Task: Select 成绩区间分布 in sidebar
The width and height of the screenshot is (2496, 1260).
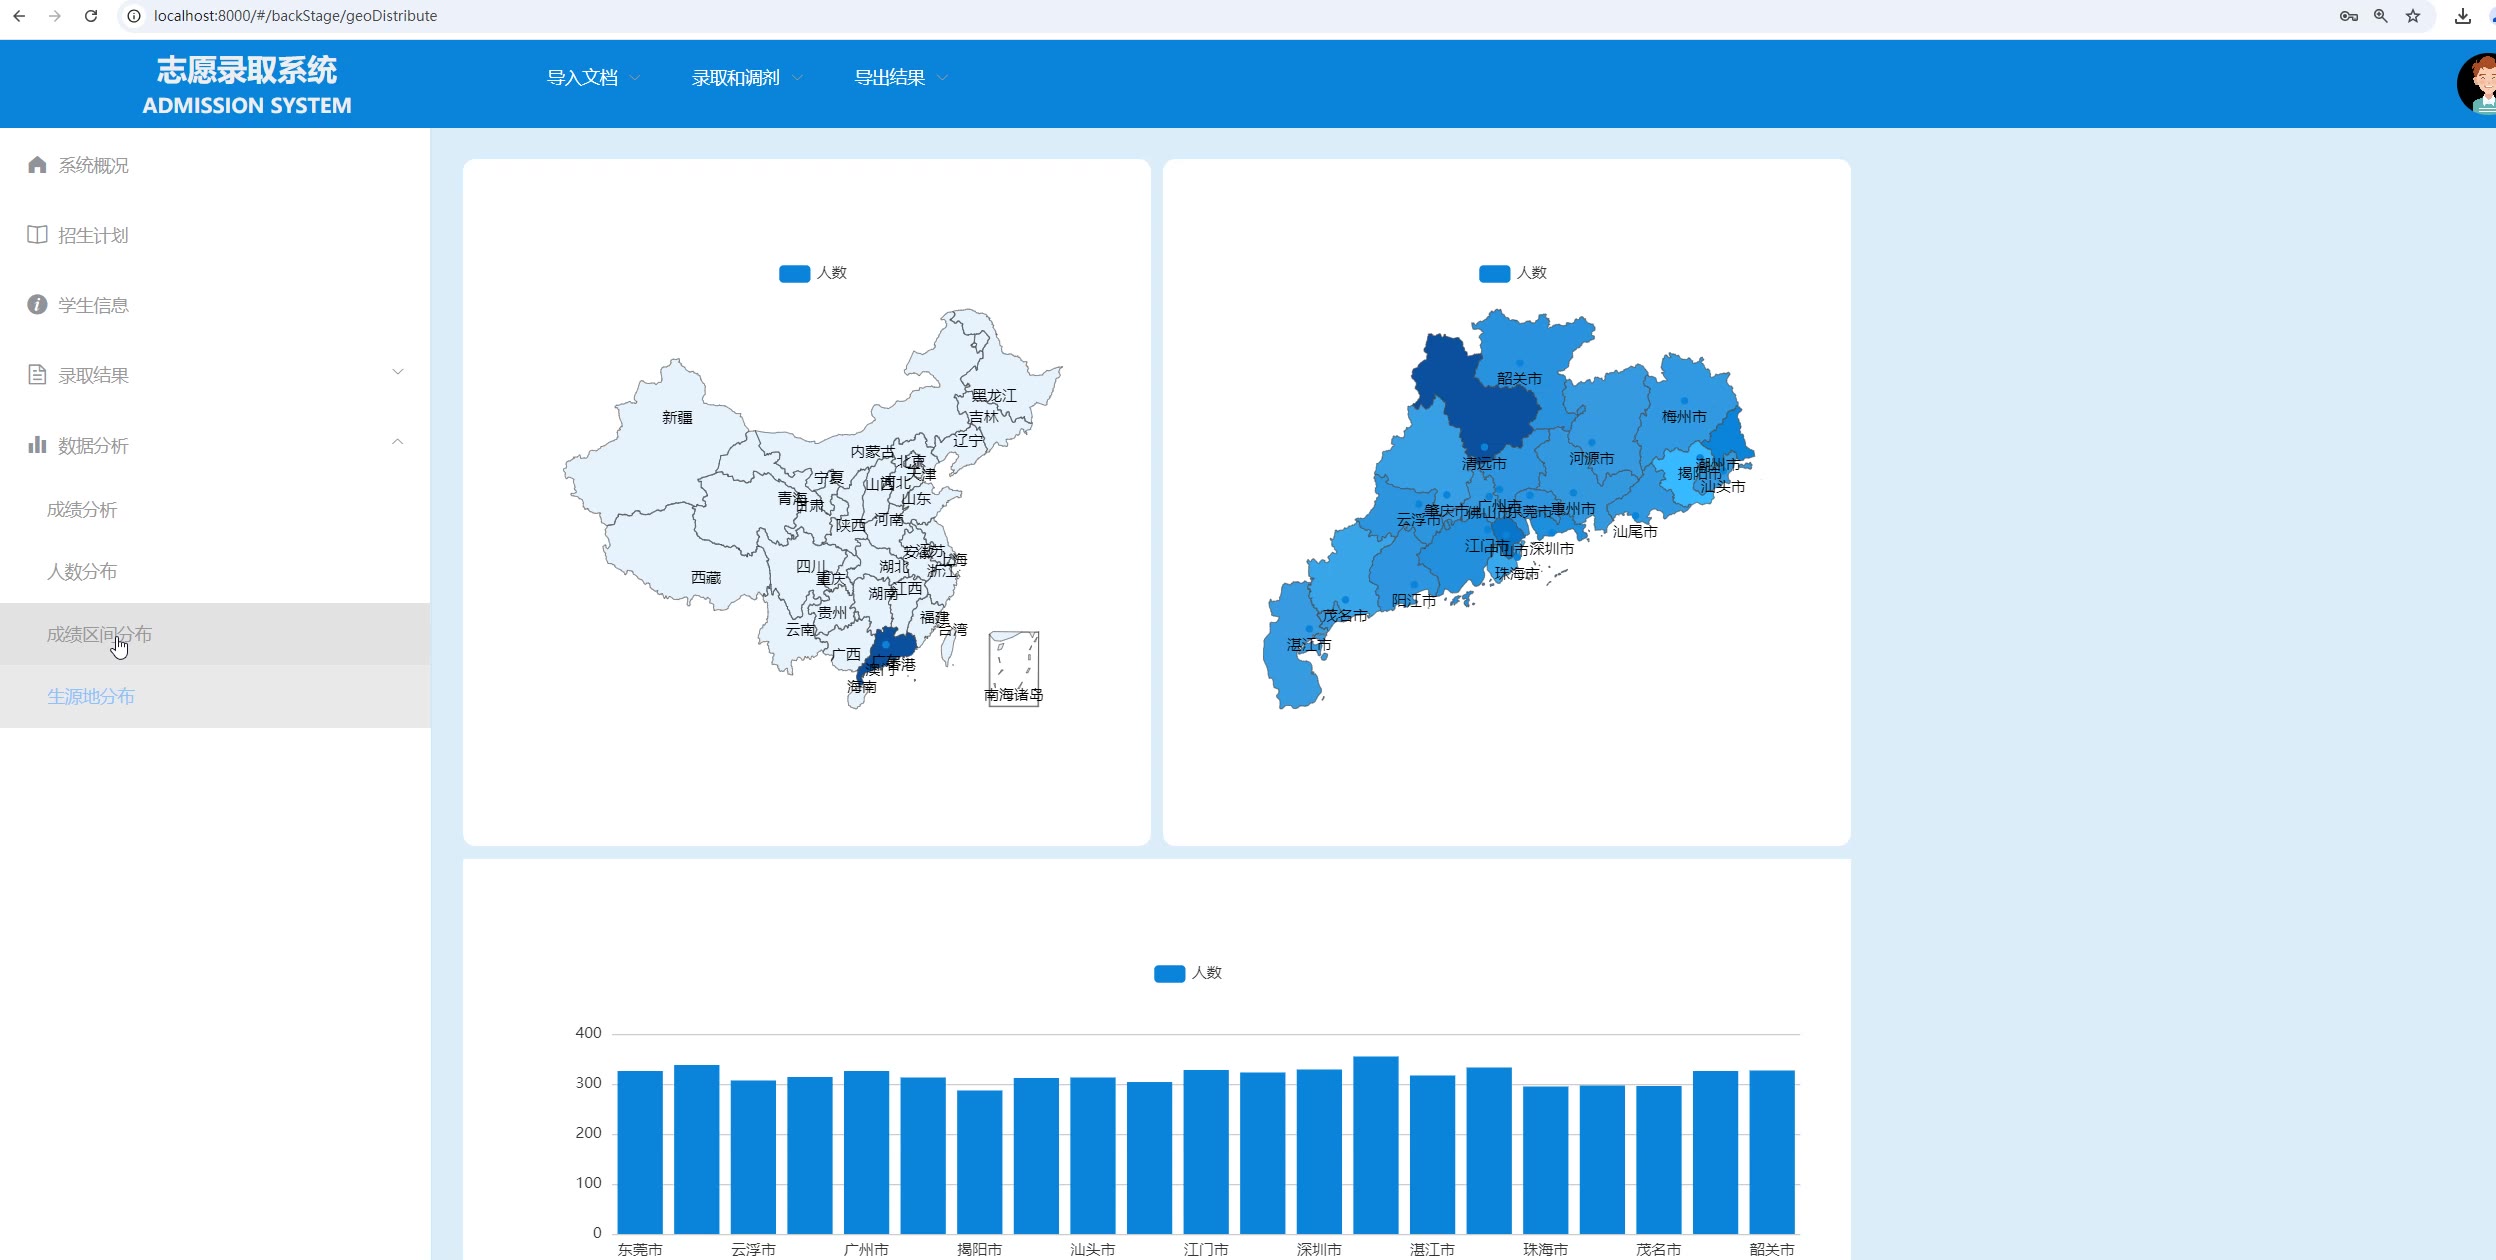Action: pos(99,634)
